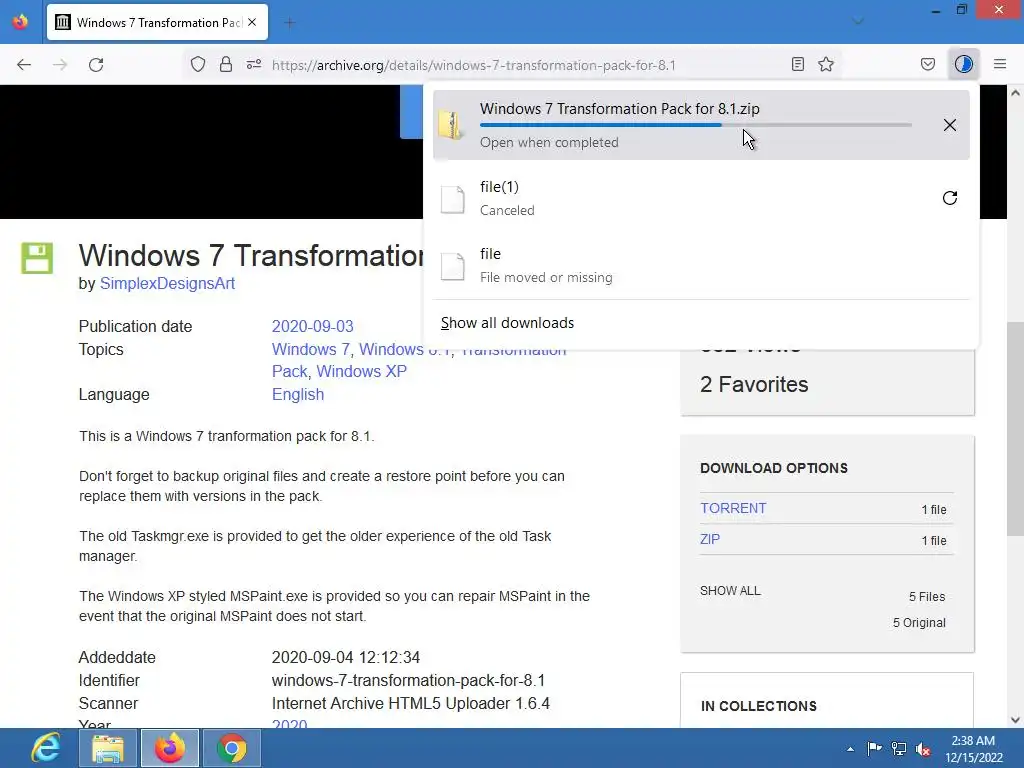
Task: Launch Google Chrome from taskbar
Action: 232,748
